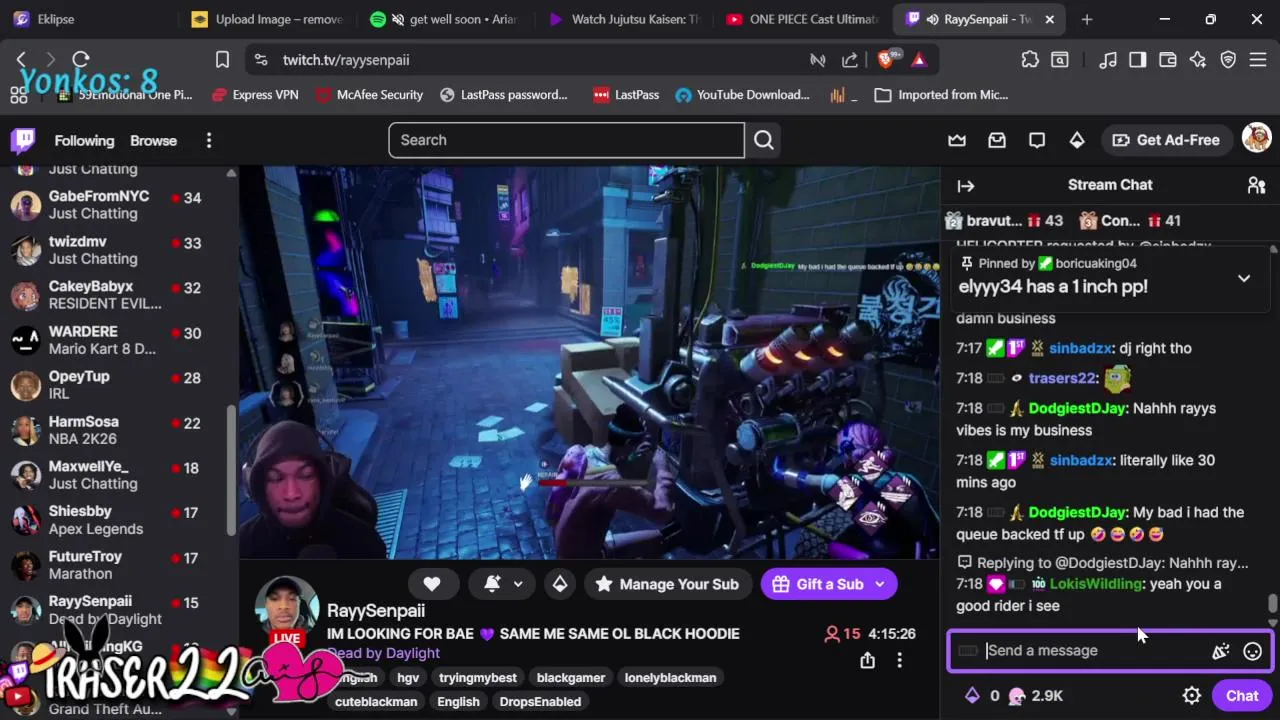This screenshot has width=1280, height=720.
Task: Expand the notification options chevron
Action: [518, 584]
